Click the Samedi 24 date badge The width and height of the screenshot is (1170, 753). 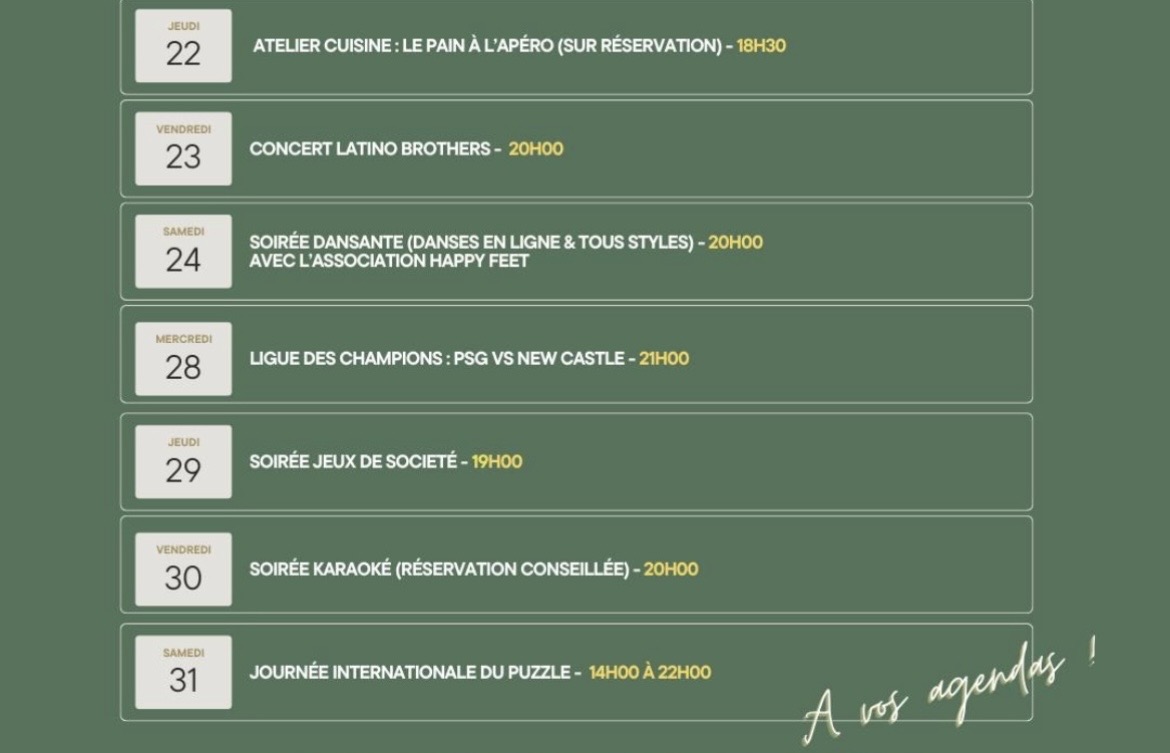point(183,252)
